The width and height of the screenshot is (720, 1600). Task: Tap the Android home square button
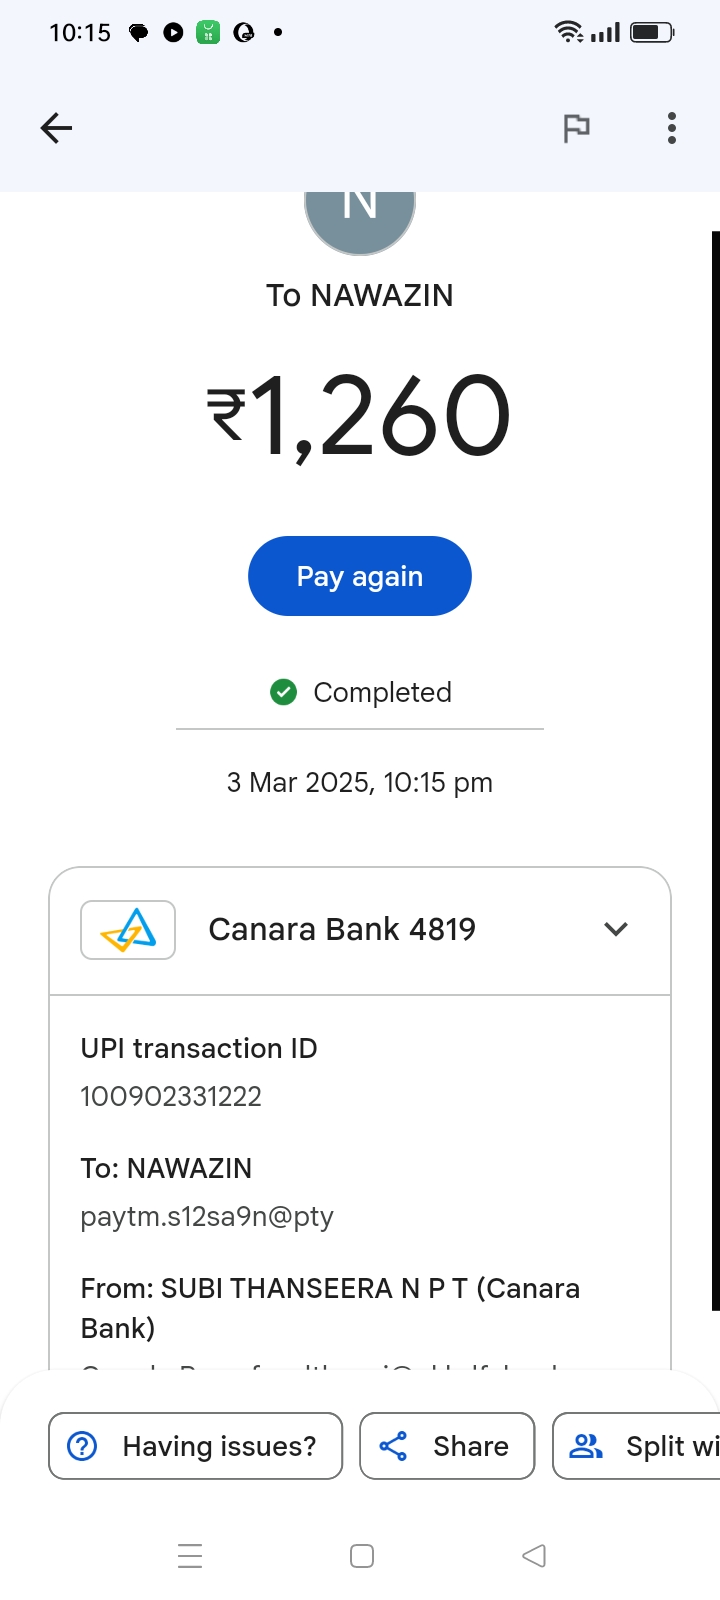click(x=362, y=1556)
